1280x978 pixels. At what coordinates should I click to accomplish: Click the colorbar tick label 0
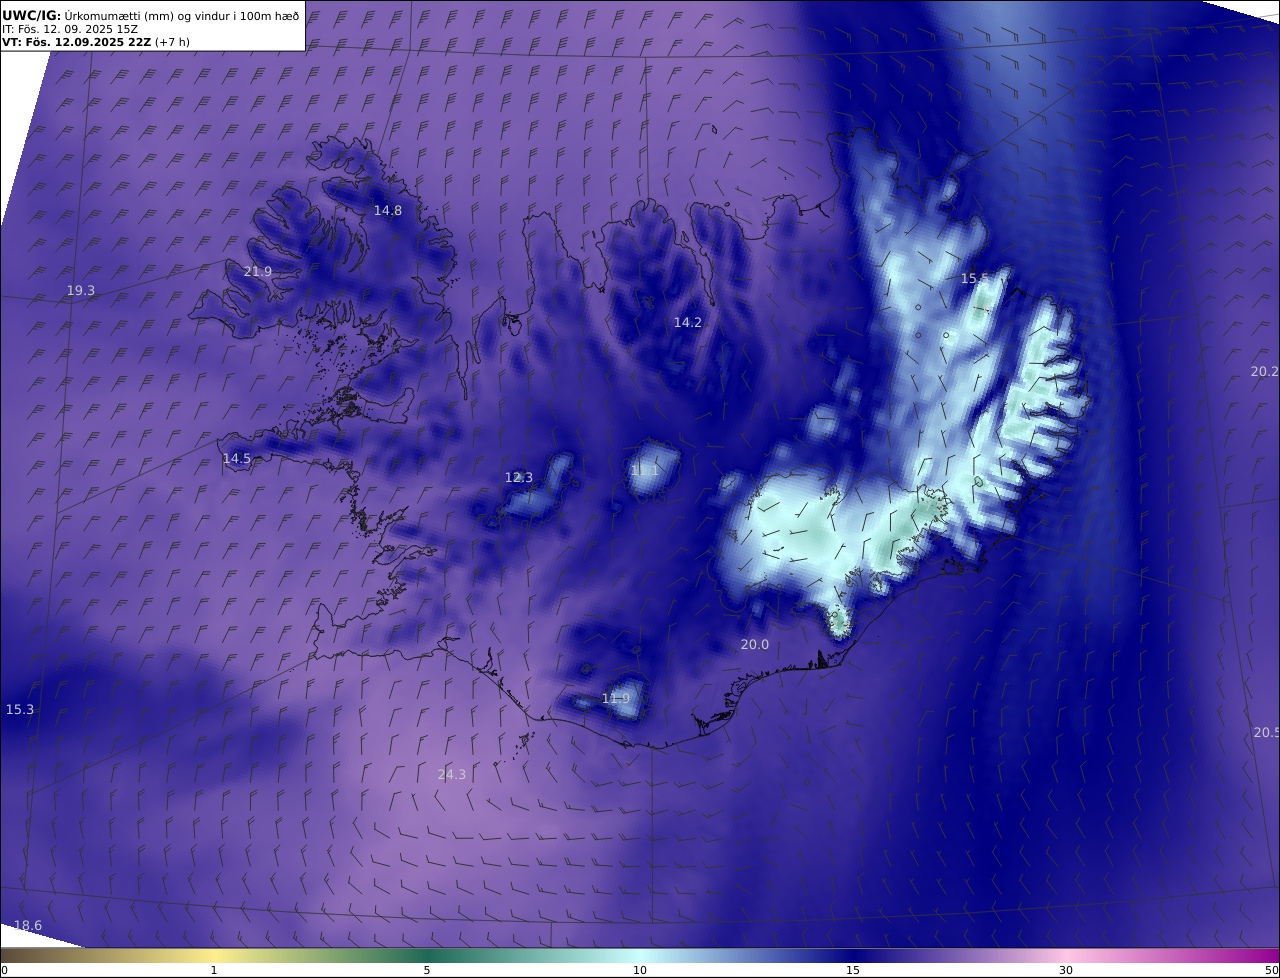click(x=4, y=970)
